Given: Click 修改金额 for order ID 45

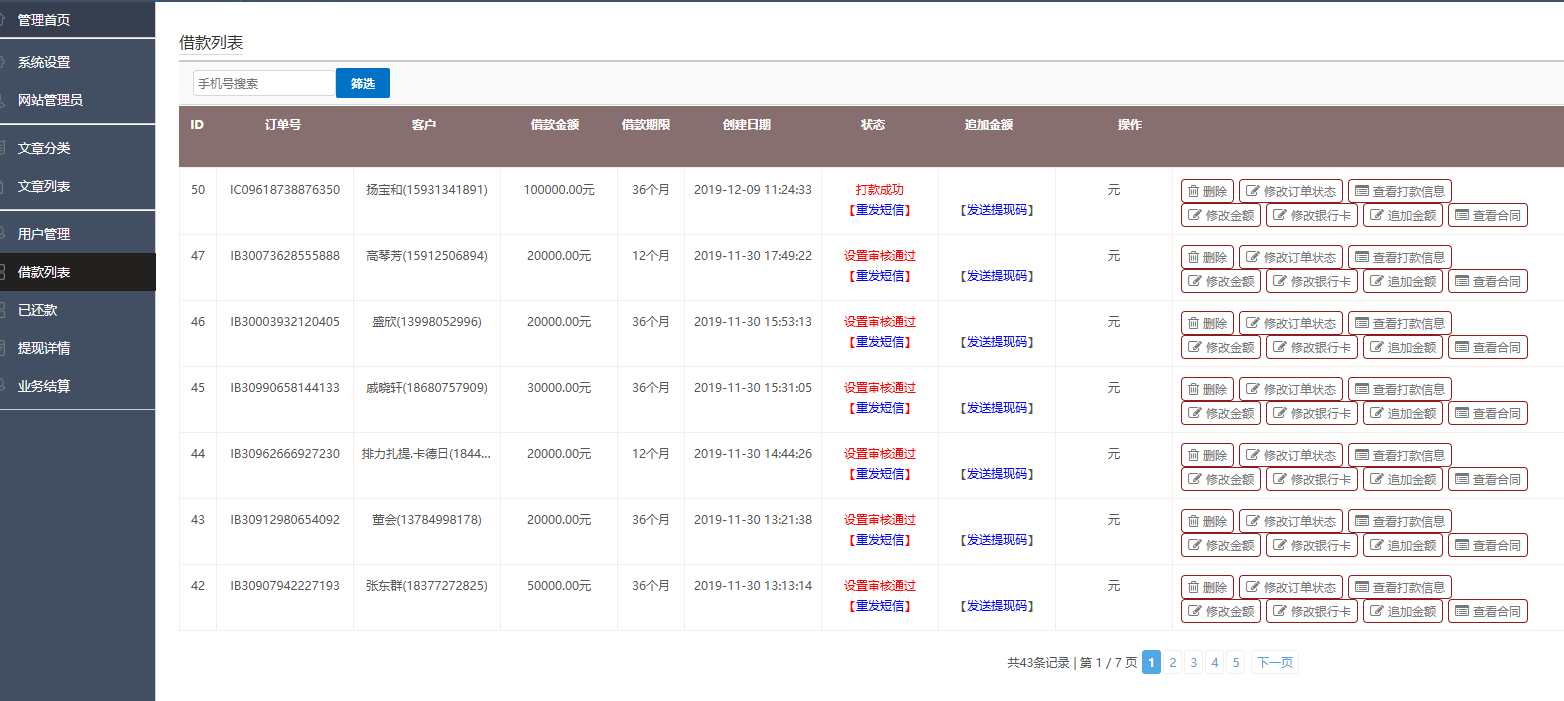Looking at the screenshot, I should coord(1220,413).
